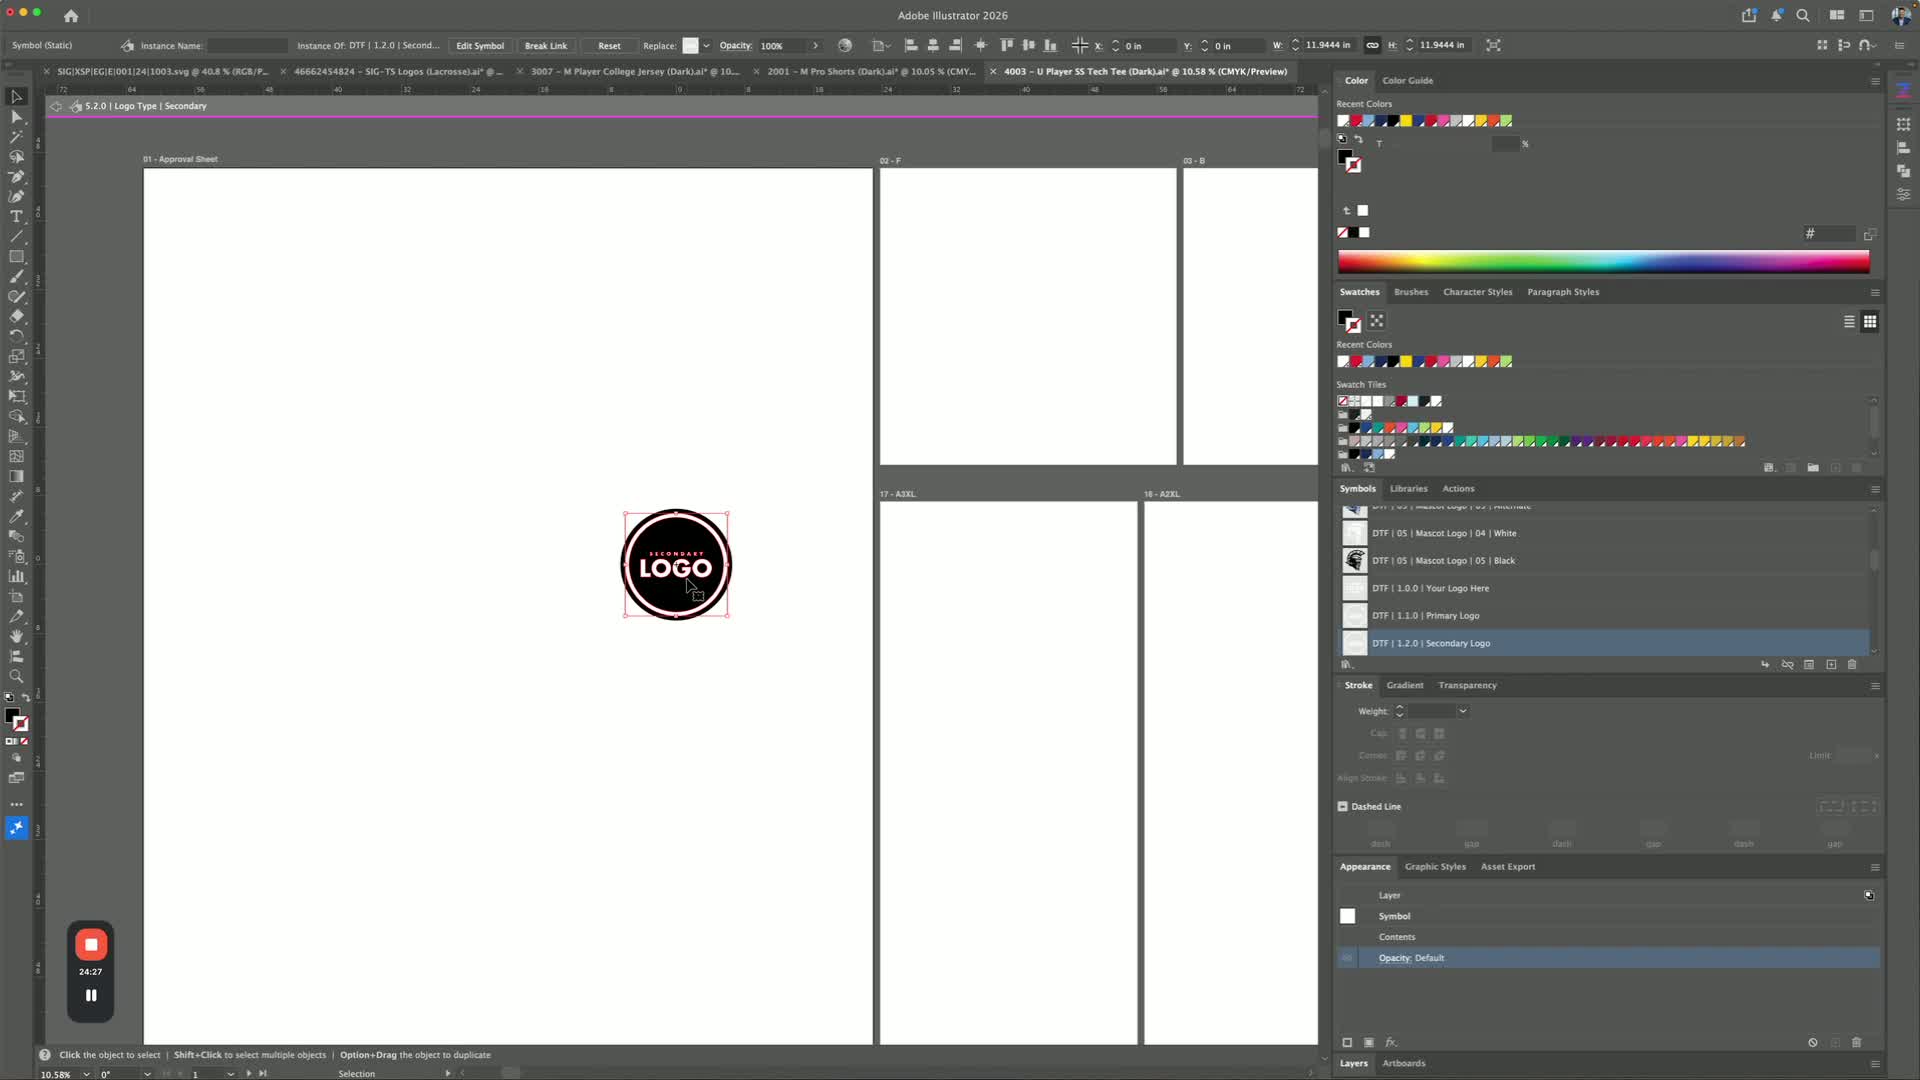Toggle constrain width and height proportions
1920x1080 pixels.
1373,46
